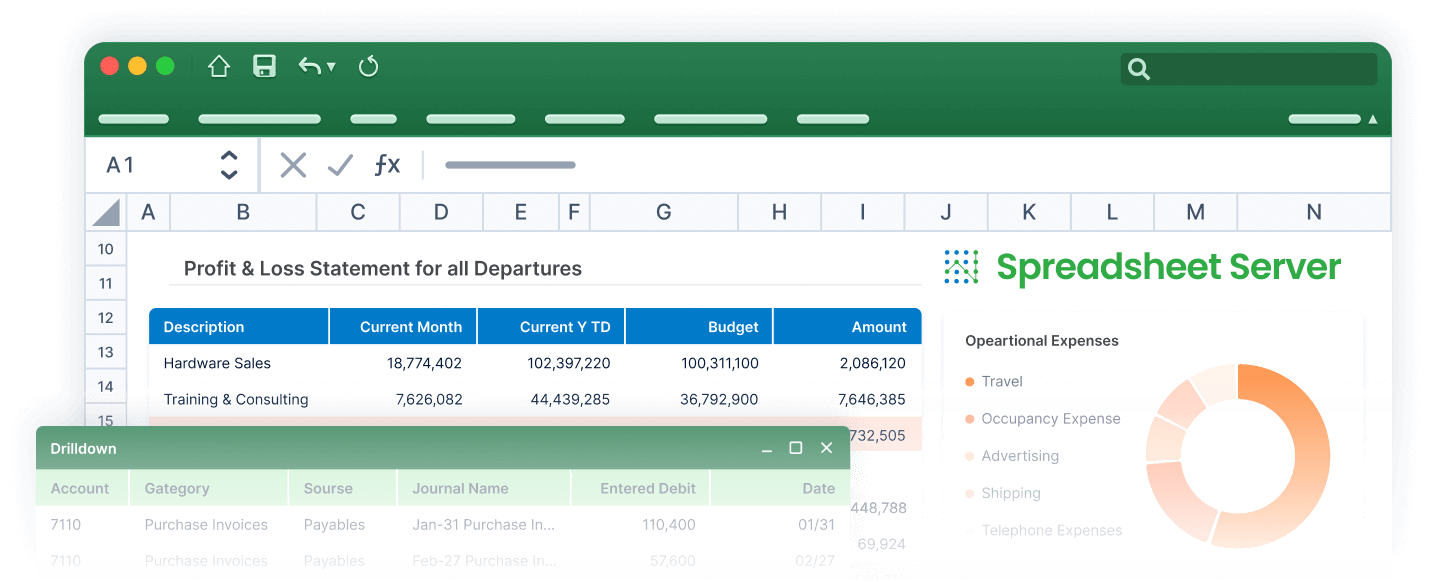Open the Undo history dropdown arrow

[330, 66]
